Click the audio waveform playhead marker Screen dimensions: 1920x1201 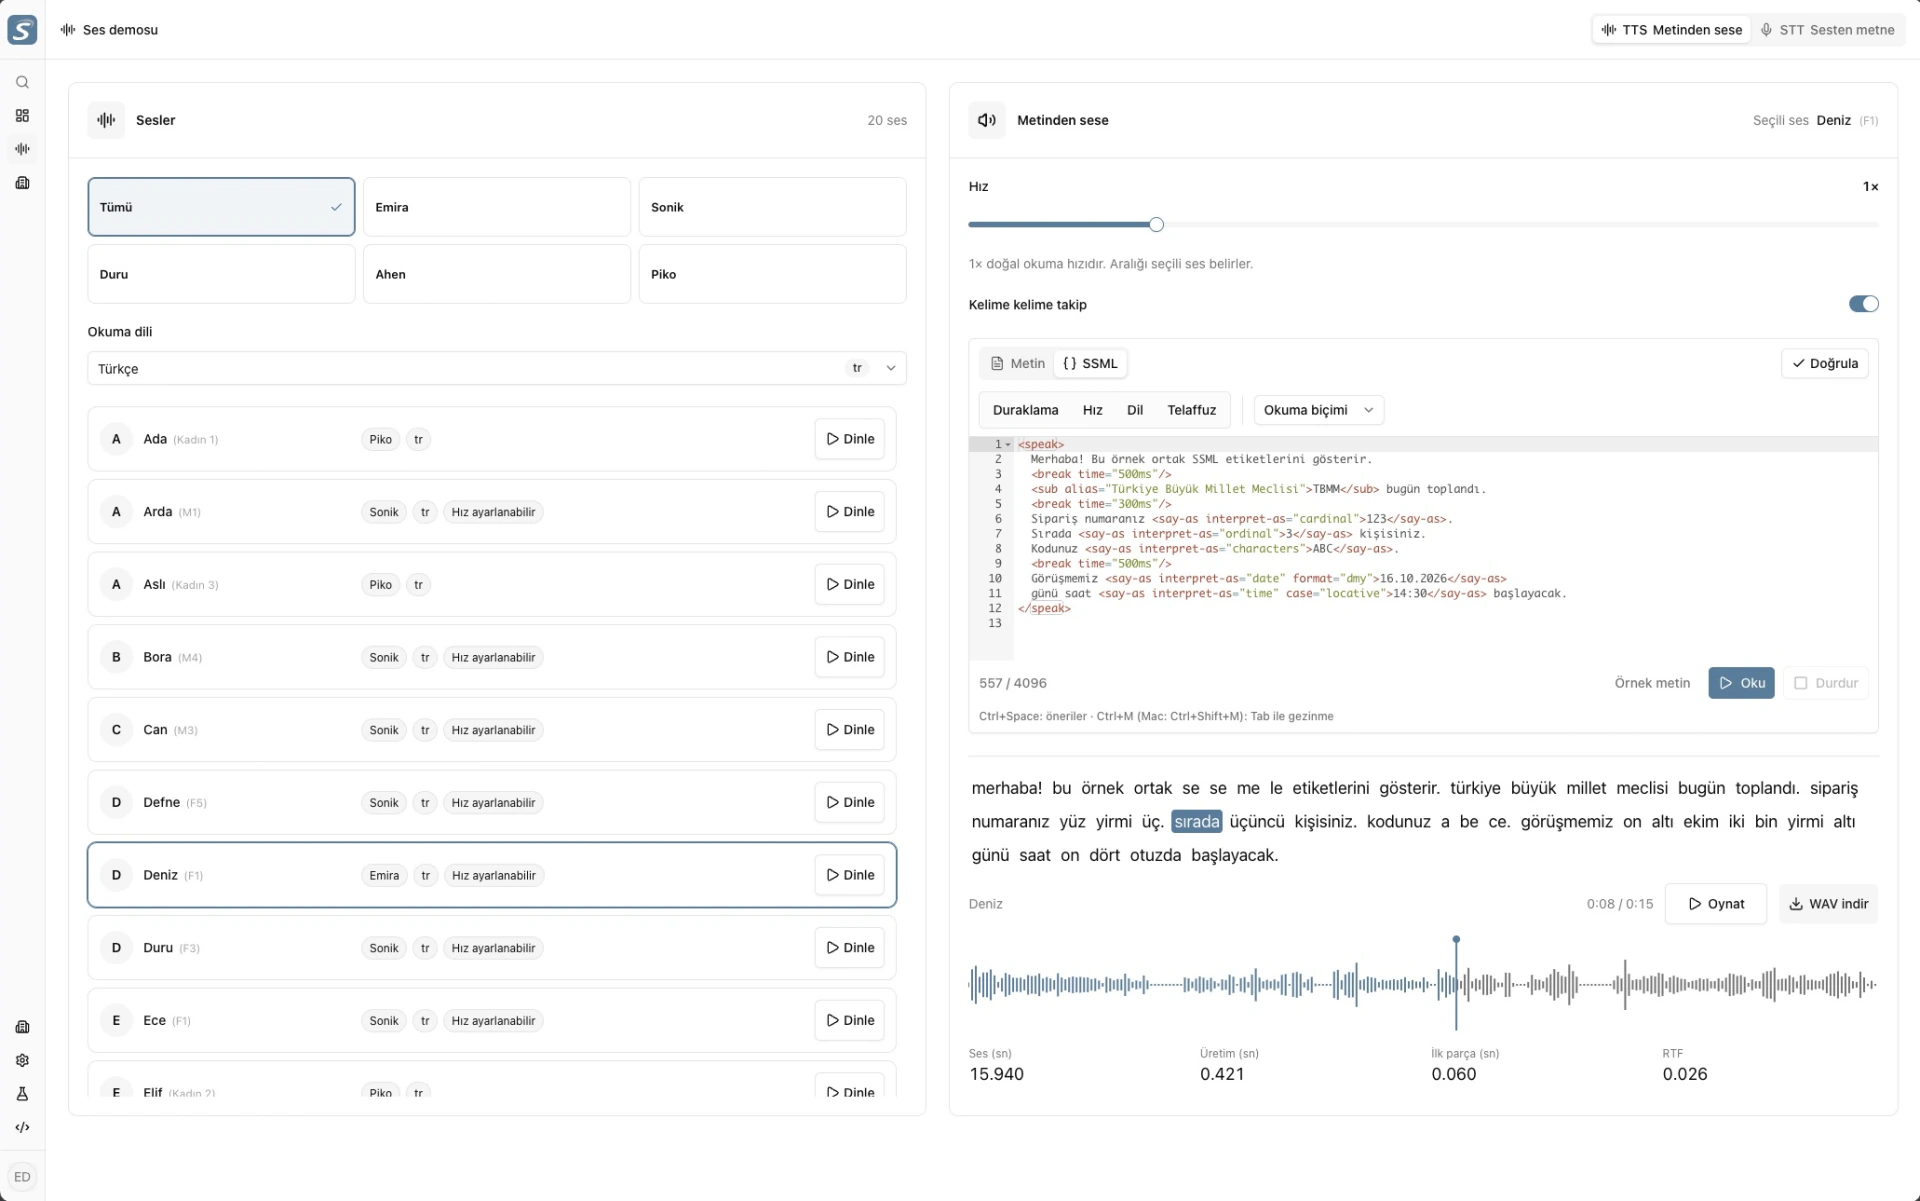[1456, 940]
